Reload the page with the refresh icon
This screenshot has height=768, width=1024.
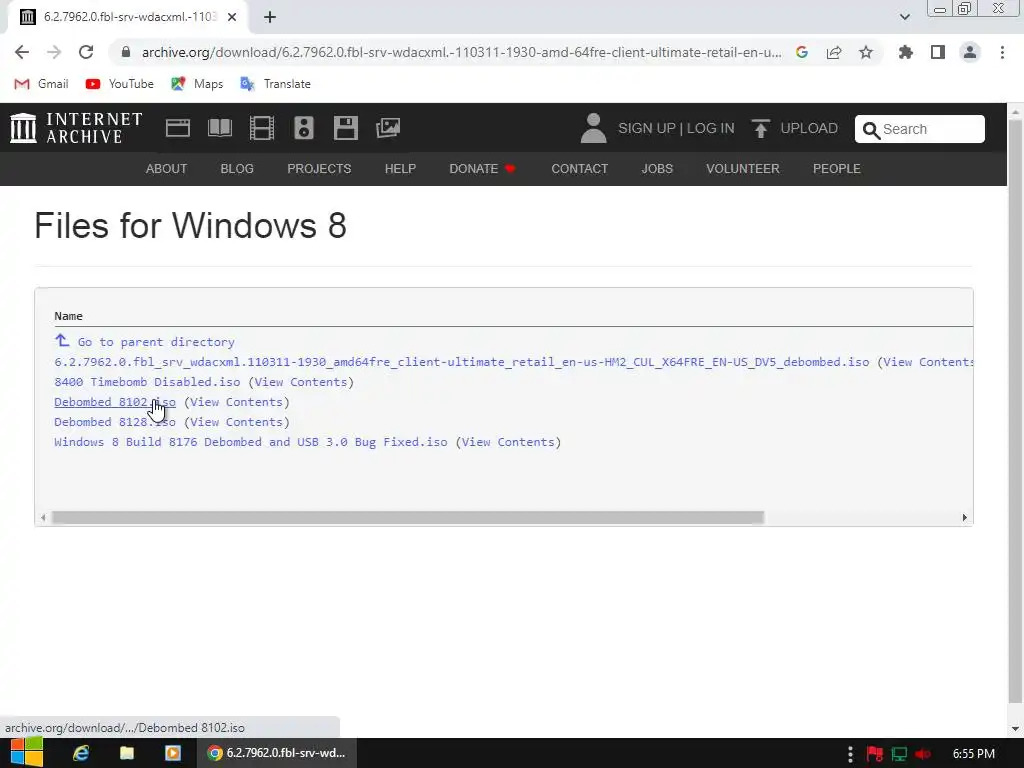[x=86, y=52]
